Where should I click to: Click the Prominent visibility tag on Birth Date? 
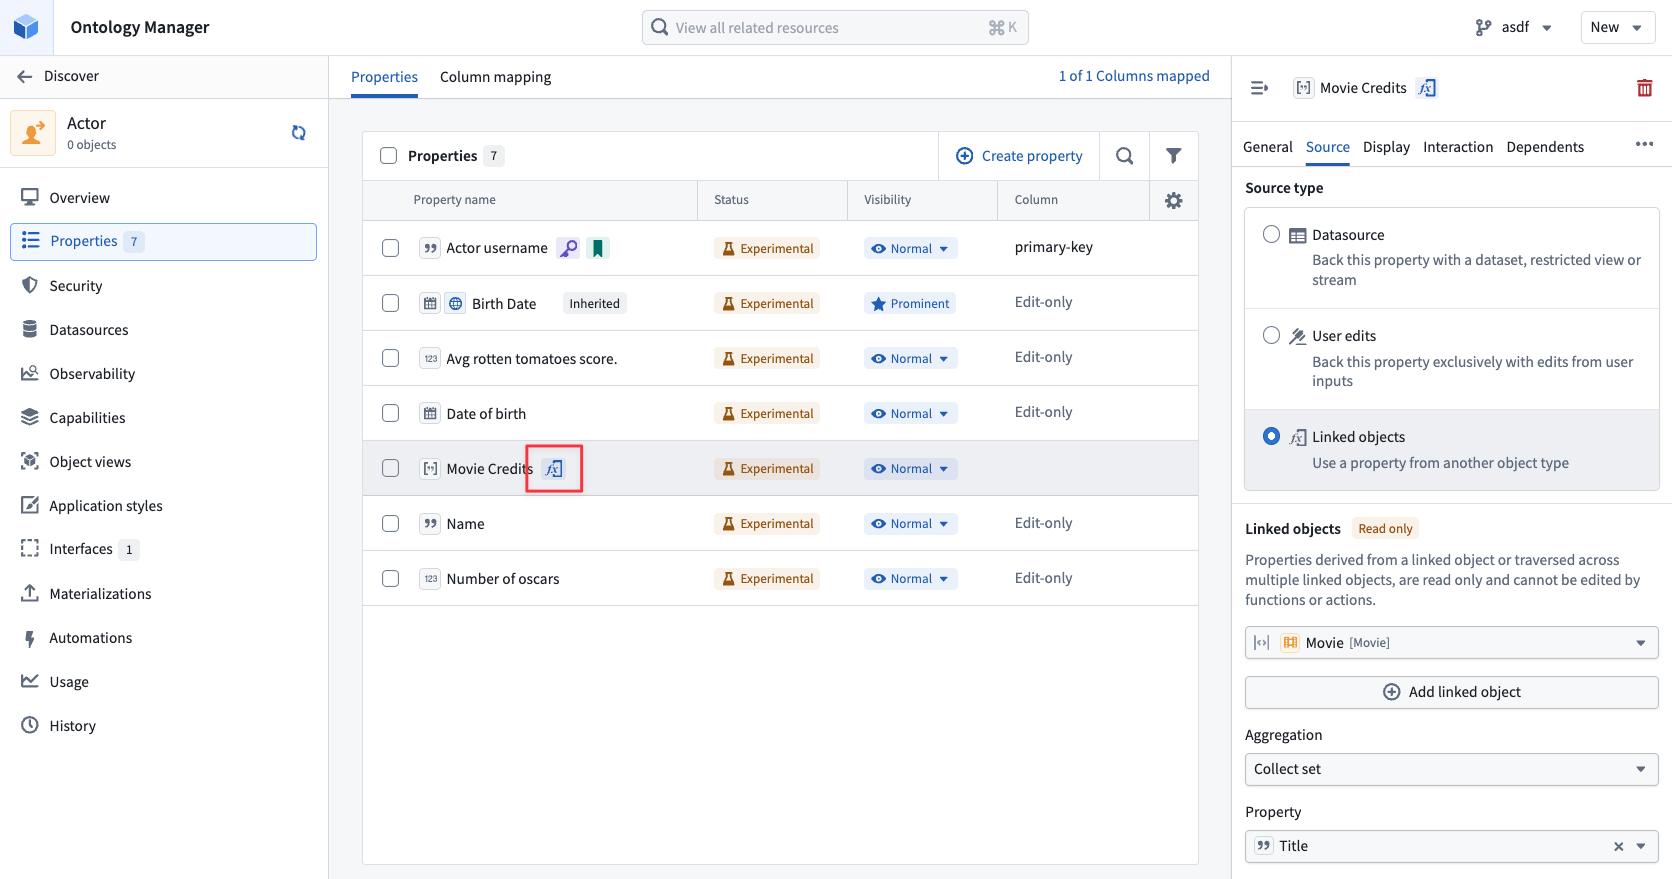[x=910, y=304]
